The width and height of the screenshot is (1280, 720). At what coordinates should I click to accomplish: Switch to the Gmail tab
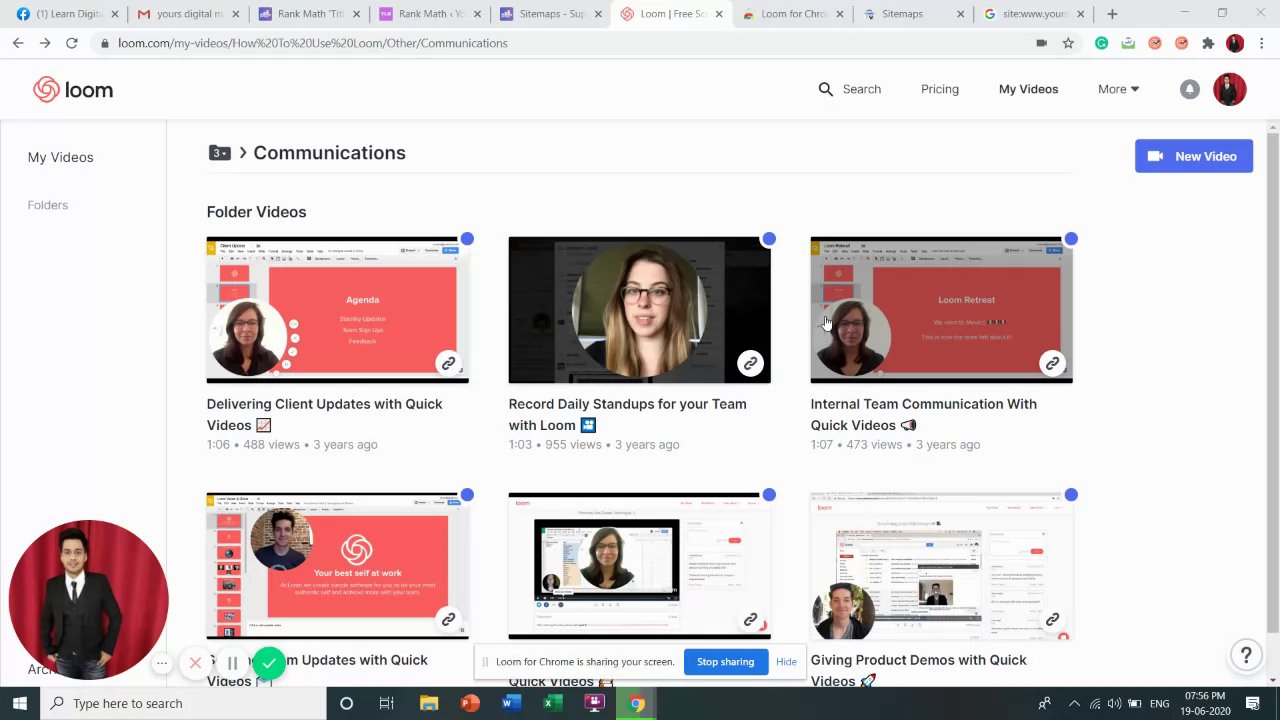point(188,14)
